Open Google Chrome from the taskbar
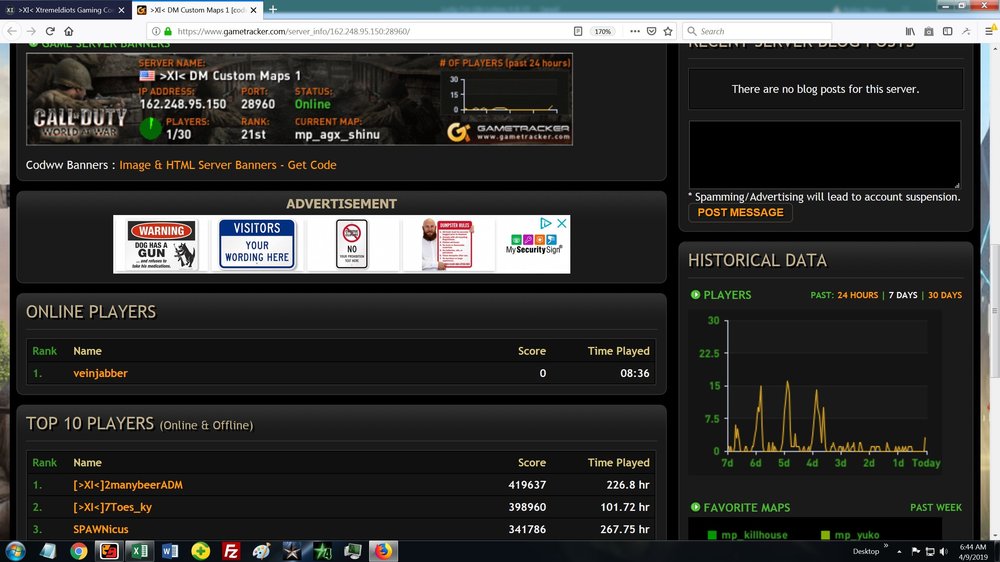 tap(79, 550)
